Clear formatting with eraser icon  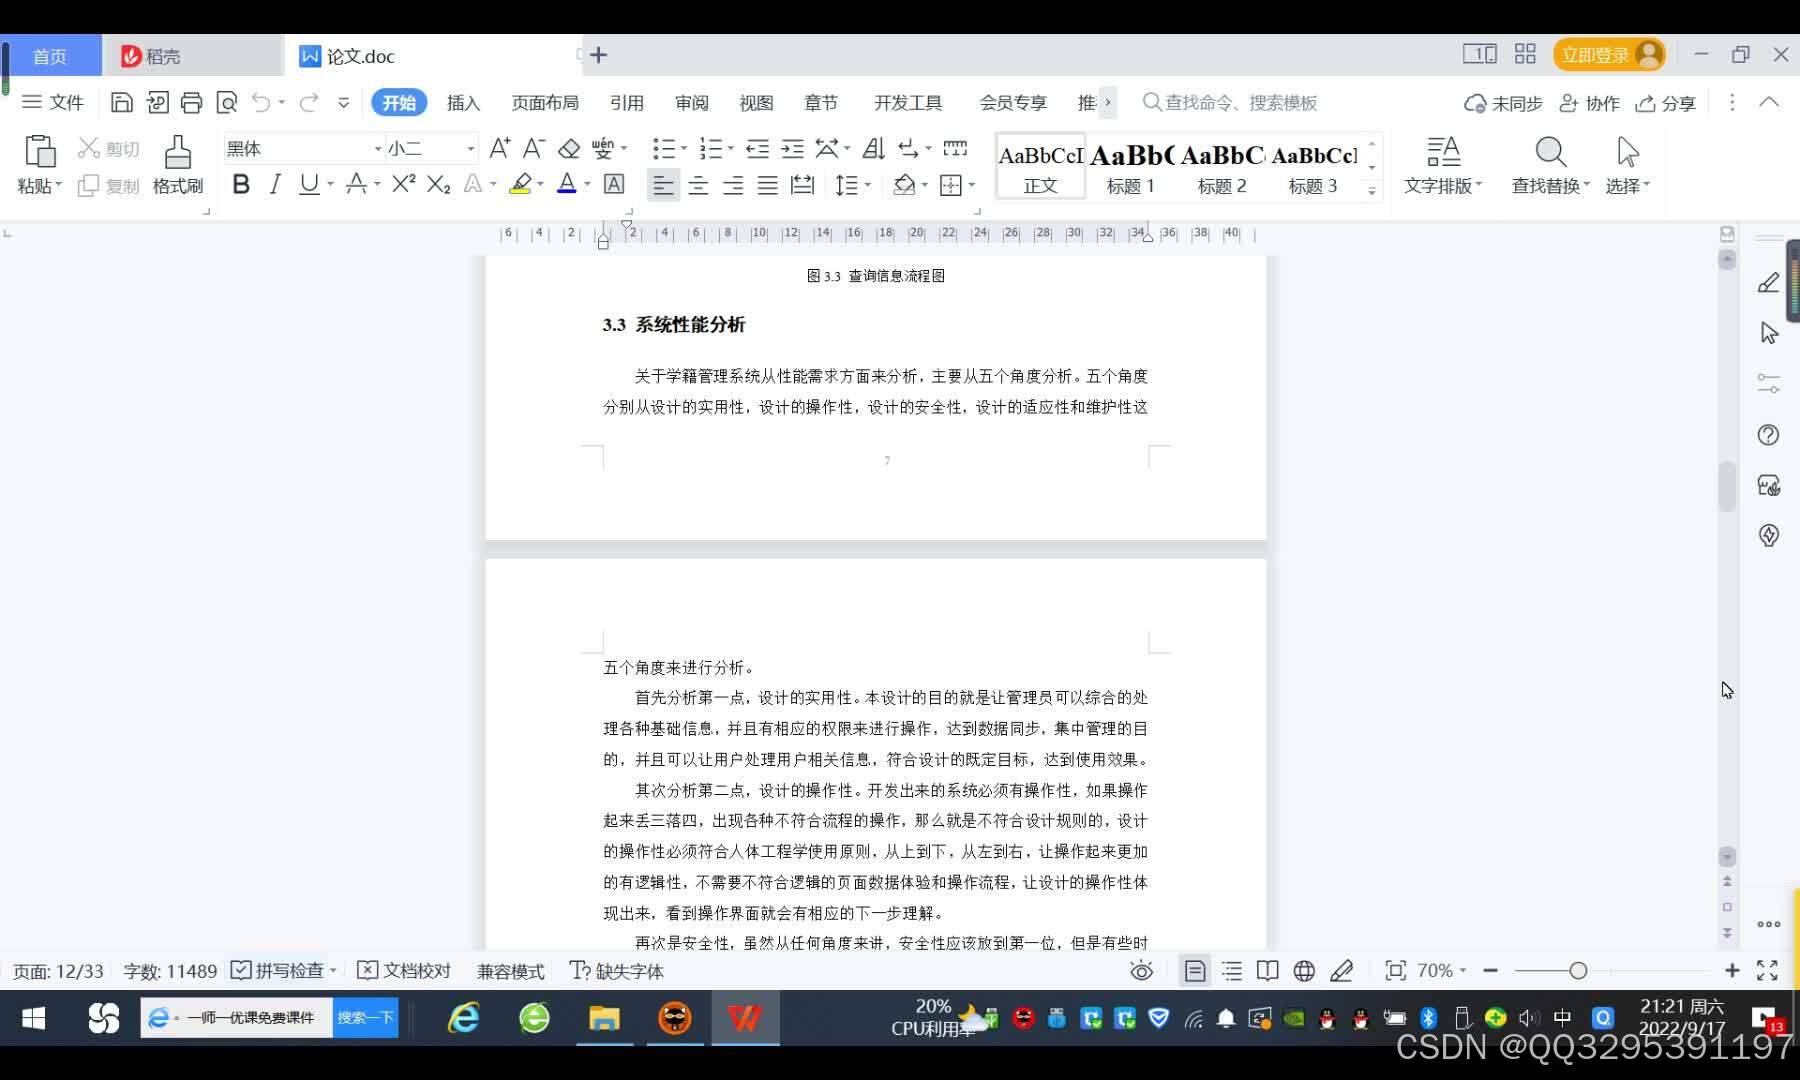568,149
